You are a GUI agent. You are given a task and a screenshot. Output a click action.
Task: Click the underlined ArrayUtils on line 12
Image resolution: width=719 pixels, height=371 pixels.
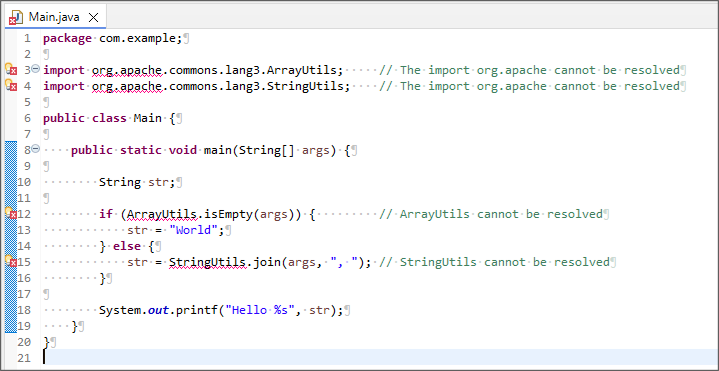(162, 215)
